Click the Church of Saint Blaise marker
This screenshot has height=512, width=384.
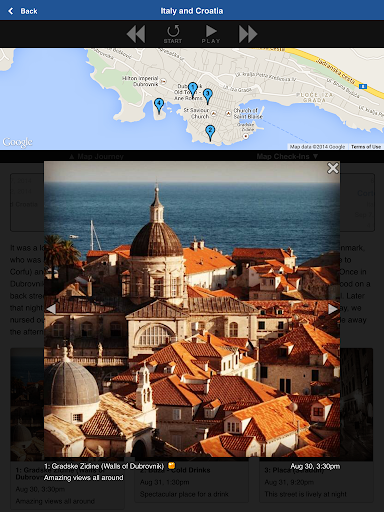228,114
